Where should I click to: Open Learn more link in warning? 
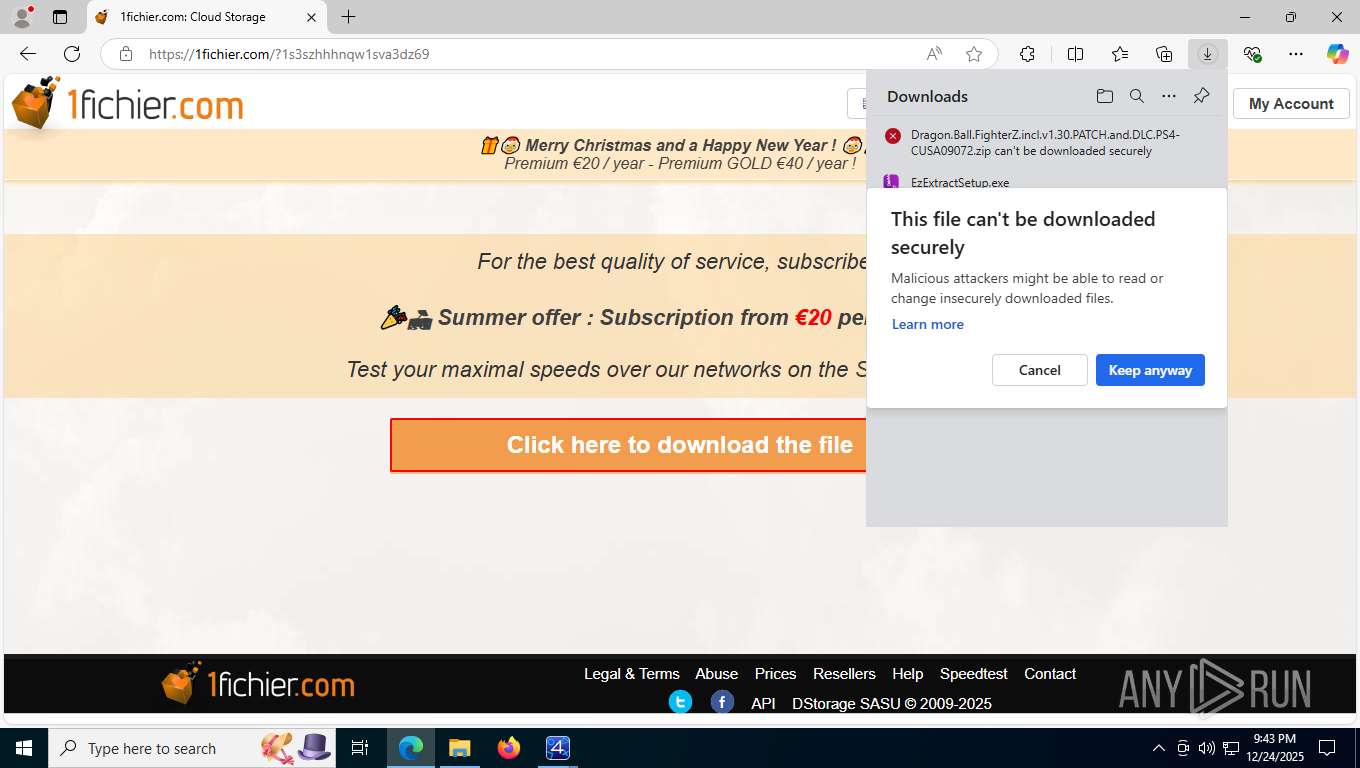pyautogui.click(x=927, y=324)
